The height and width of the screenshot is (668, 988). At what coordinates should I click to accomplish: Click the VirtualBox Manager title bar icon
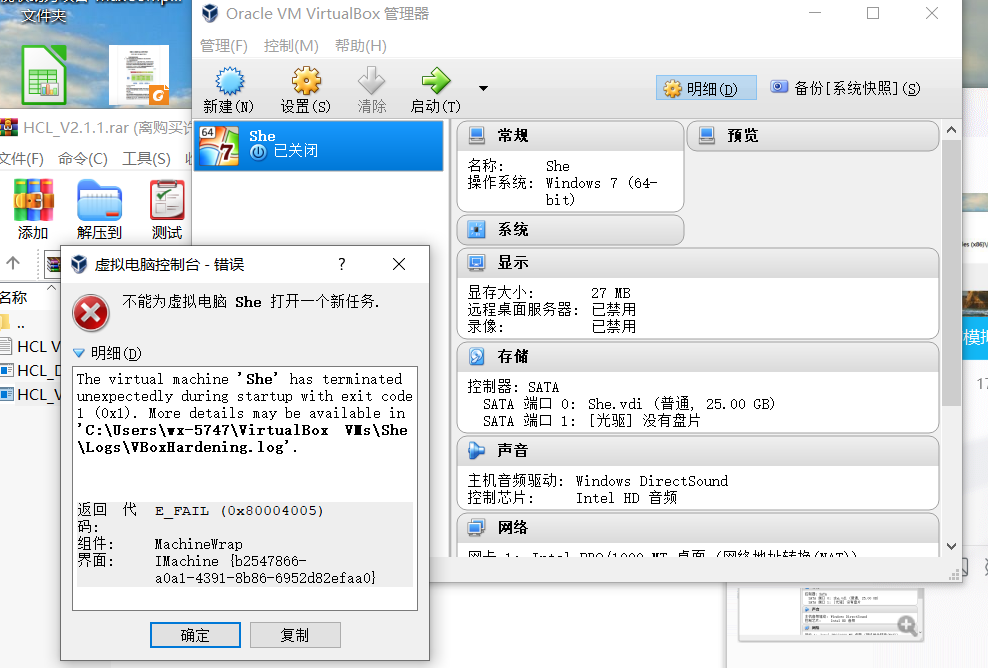[x=210, y=13]
